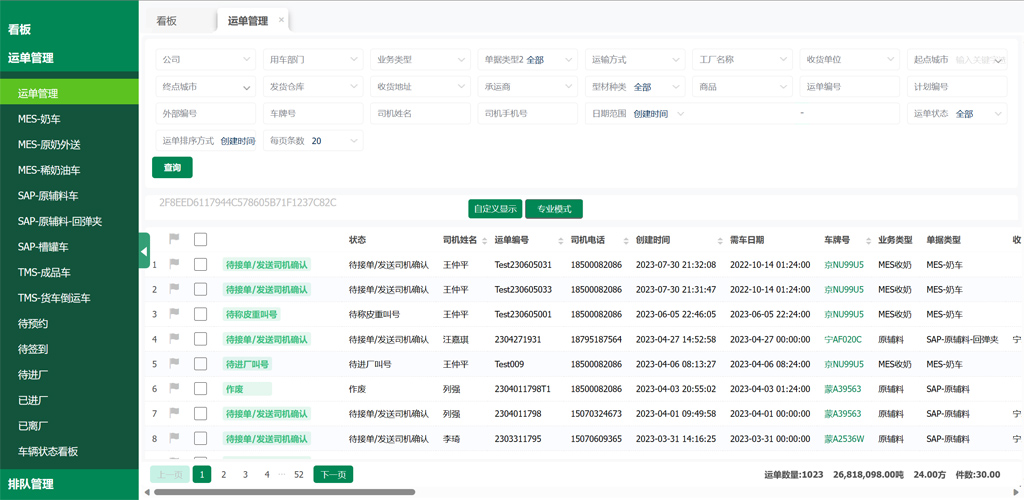1024x500 pixels.
Task: Collapse the left sidebar with the green arrow handle
Action: pos(144,250)
